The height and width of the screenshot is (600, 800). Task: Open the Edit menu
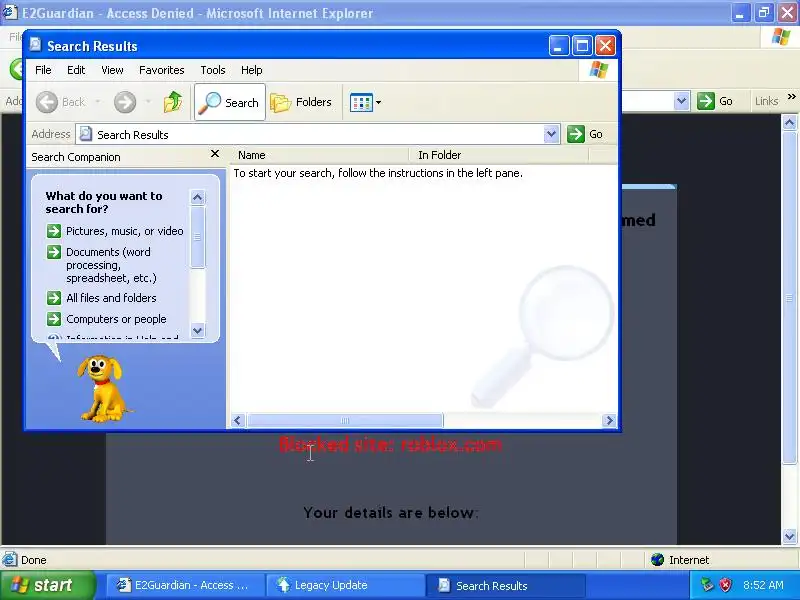[x=76, y=70]
